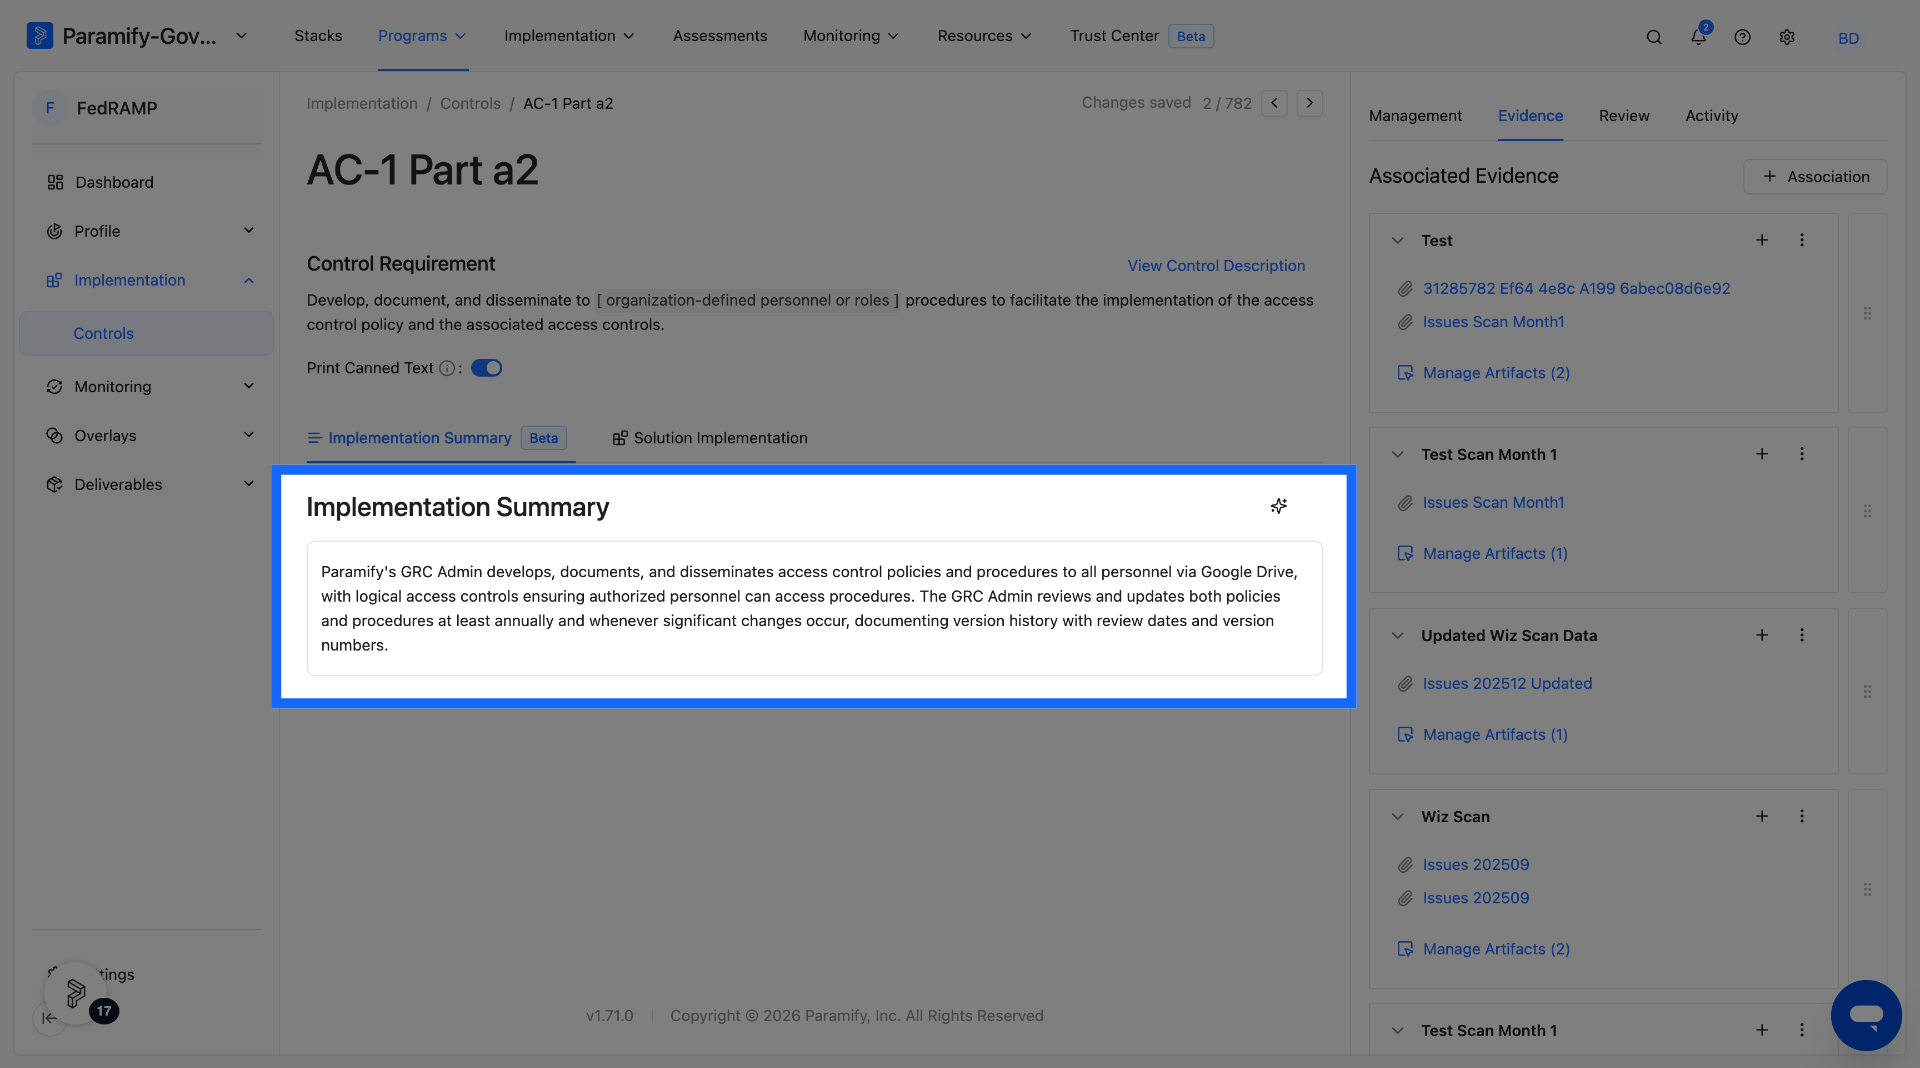Add item to Wiz Scan group
The width and height of the screenshot is (1920, 1068).
click(x=1762, y=816)
